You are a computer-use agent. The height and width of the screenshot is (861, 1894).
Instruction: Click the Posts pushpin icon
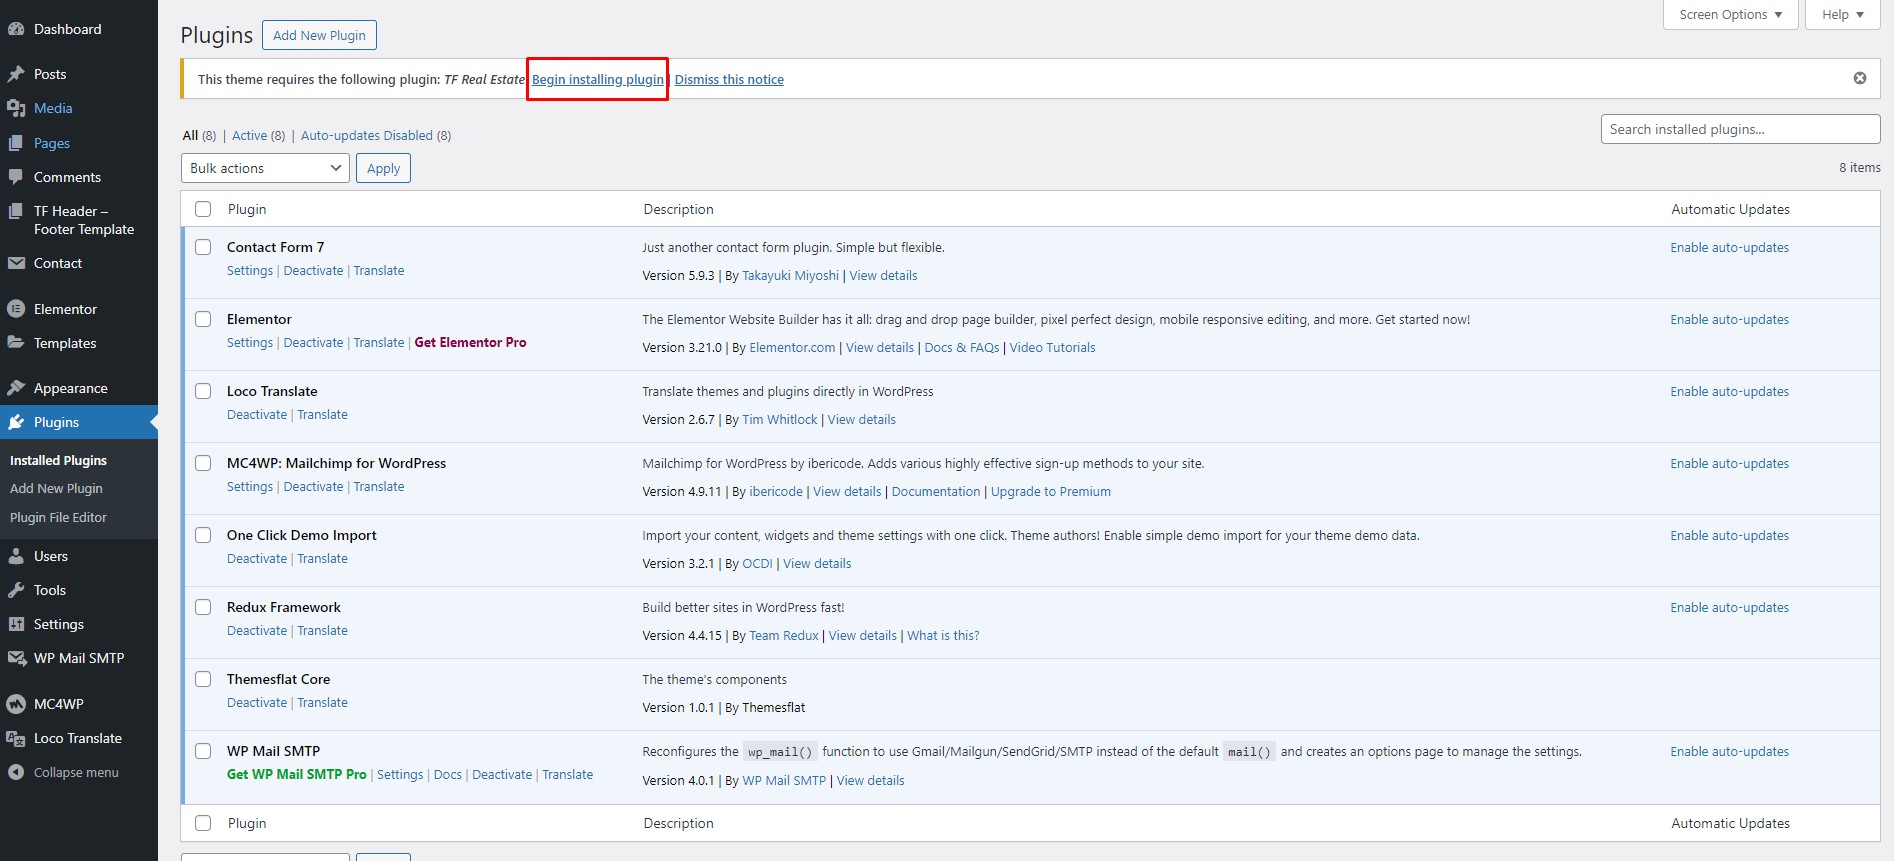coord(16,74)
